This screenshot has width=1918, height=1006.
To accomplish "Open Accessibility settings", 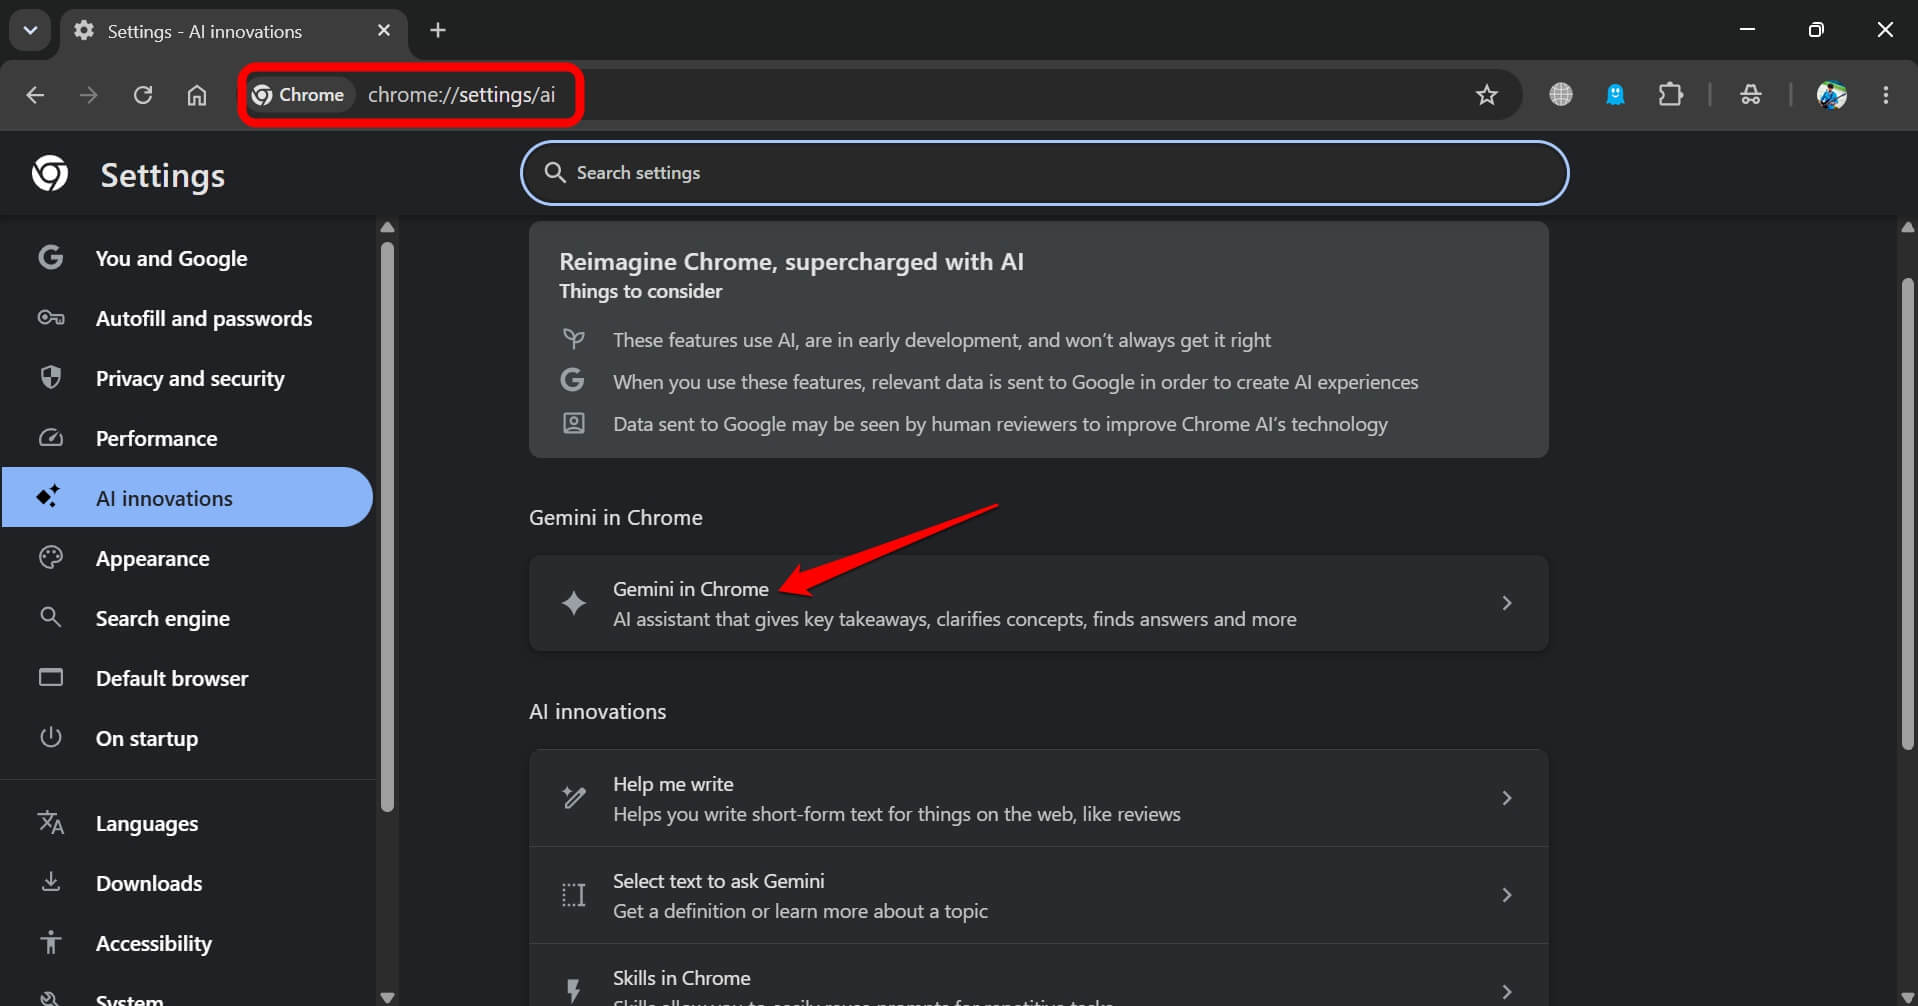I will coord(187,943).
